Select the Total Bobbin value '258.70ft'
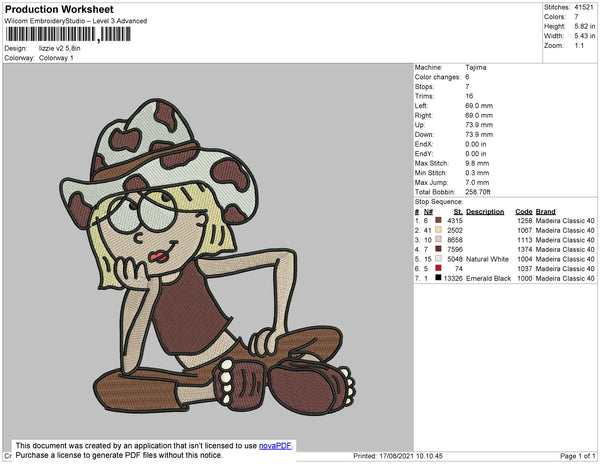600x464 pixels. coord(478,192)
